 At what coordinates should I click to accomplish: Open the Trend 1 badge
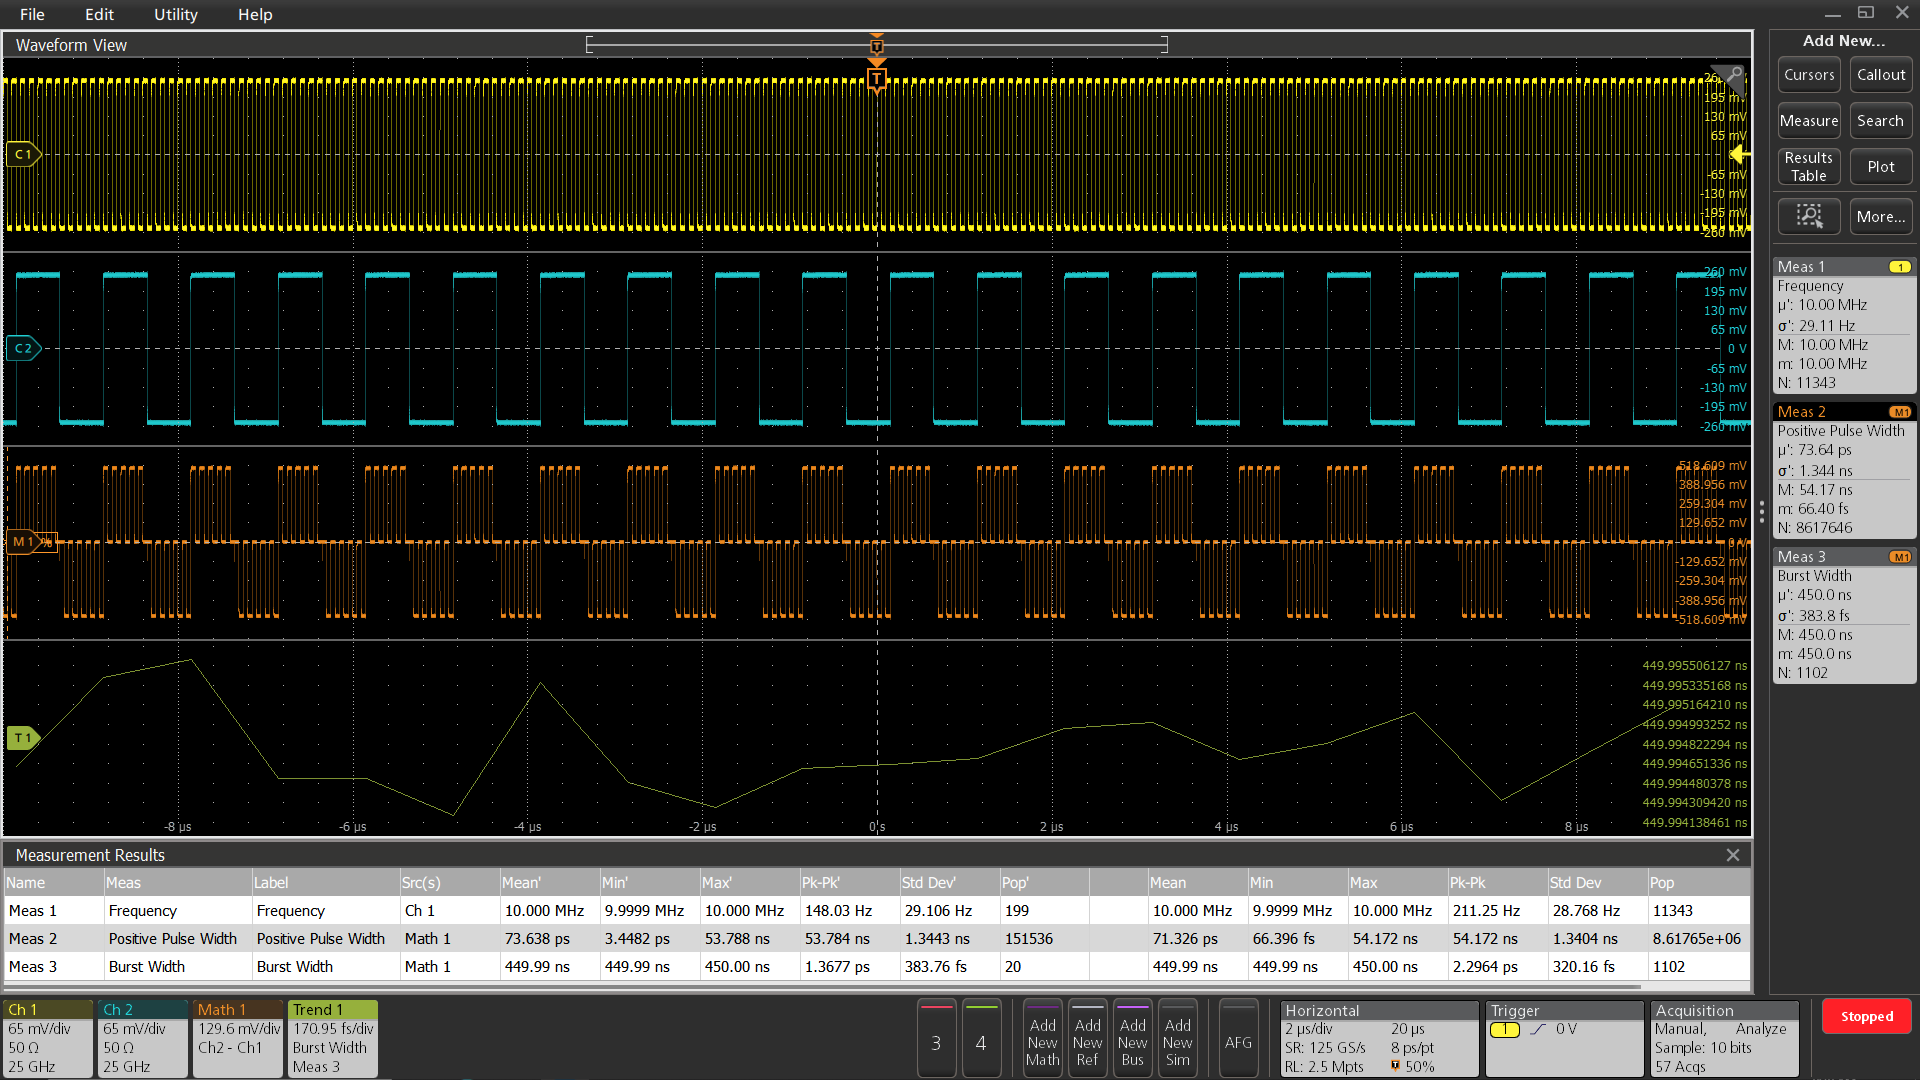[x=333, y=1039]
